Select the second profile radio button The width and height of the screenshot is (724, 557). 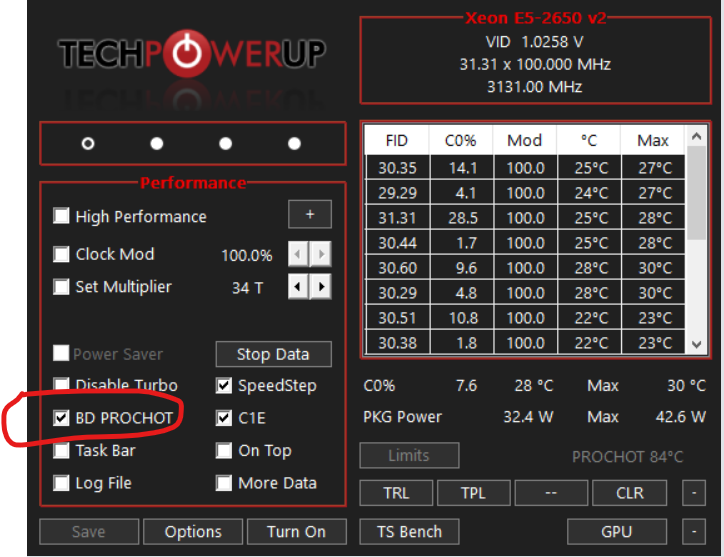pyautogui.click(x=157, y=144)
